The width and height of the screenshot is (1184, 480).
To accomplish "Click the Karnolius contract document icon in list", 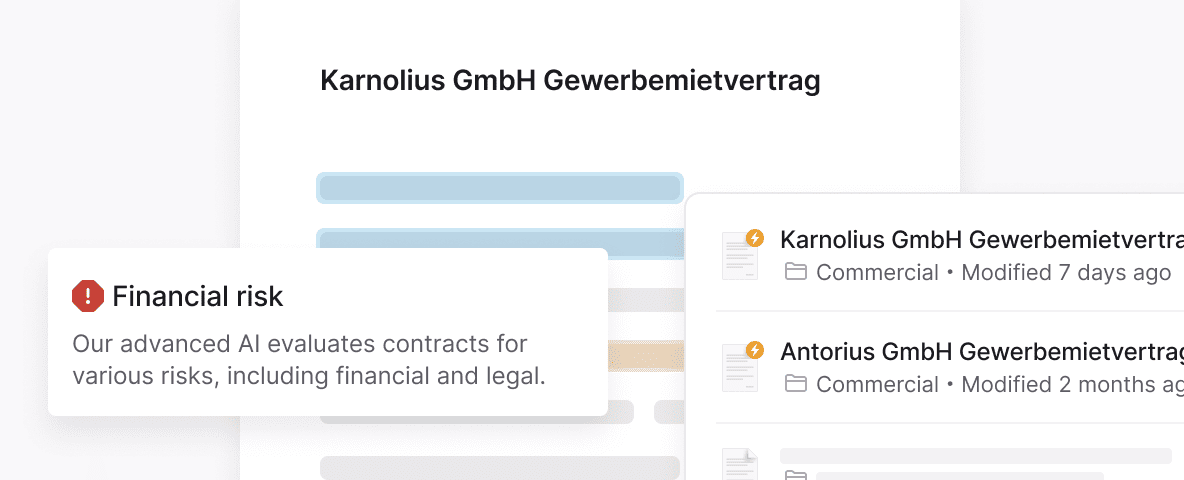I will pyautogui.click(x=739, y=256).
